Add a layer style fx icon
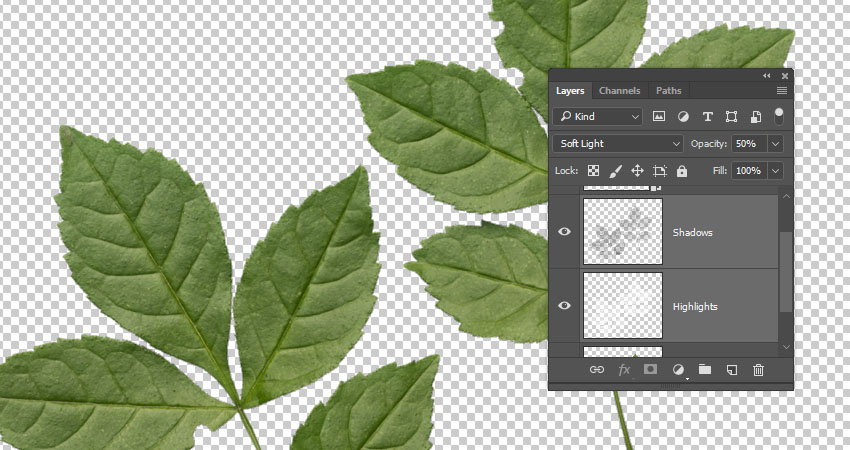850x450 pixels. pos(624,370)
